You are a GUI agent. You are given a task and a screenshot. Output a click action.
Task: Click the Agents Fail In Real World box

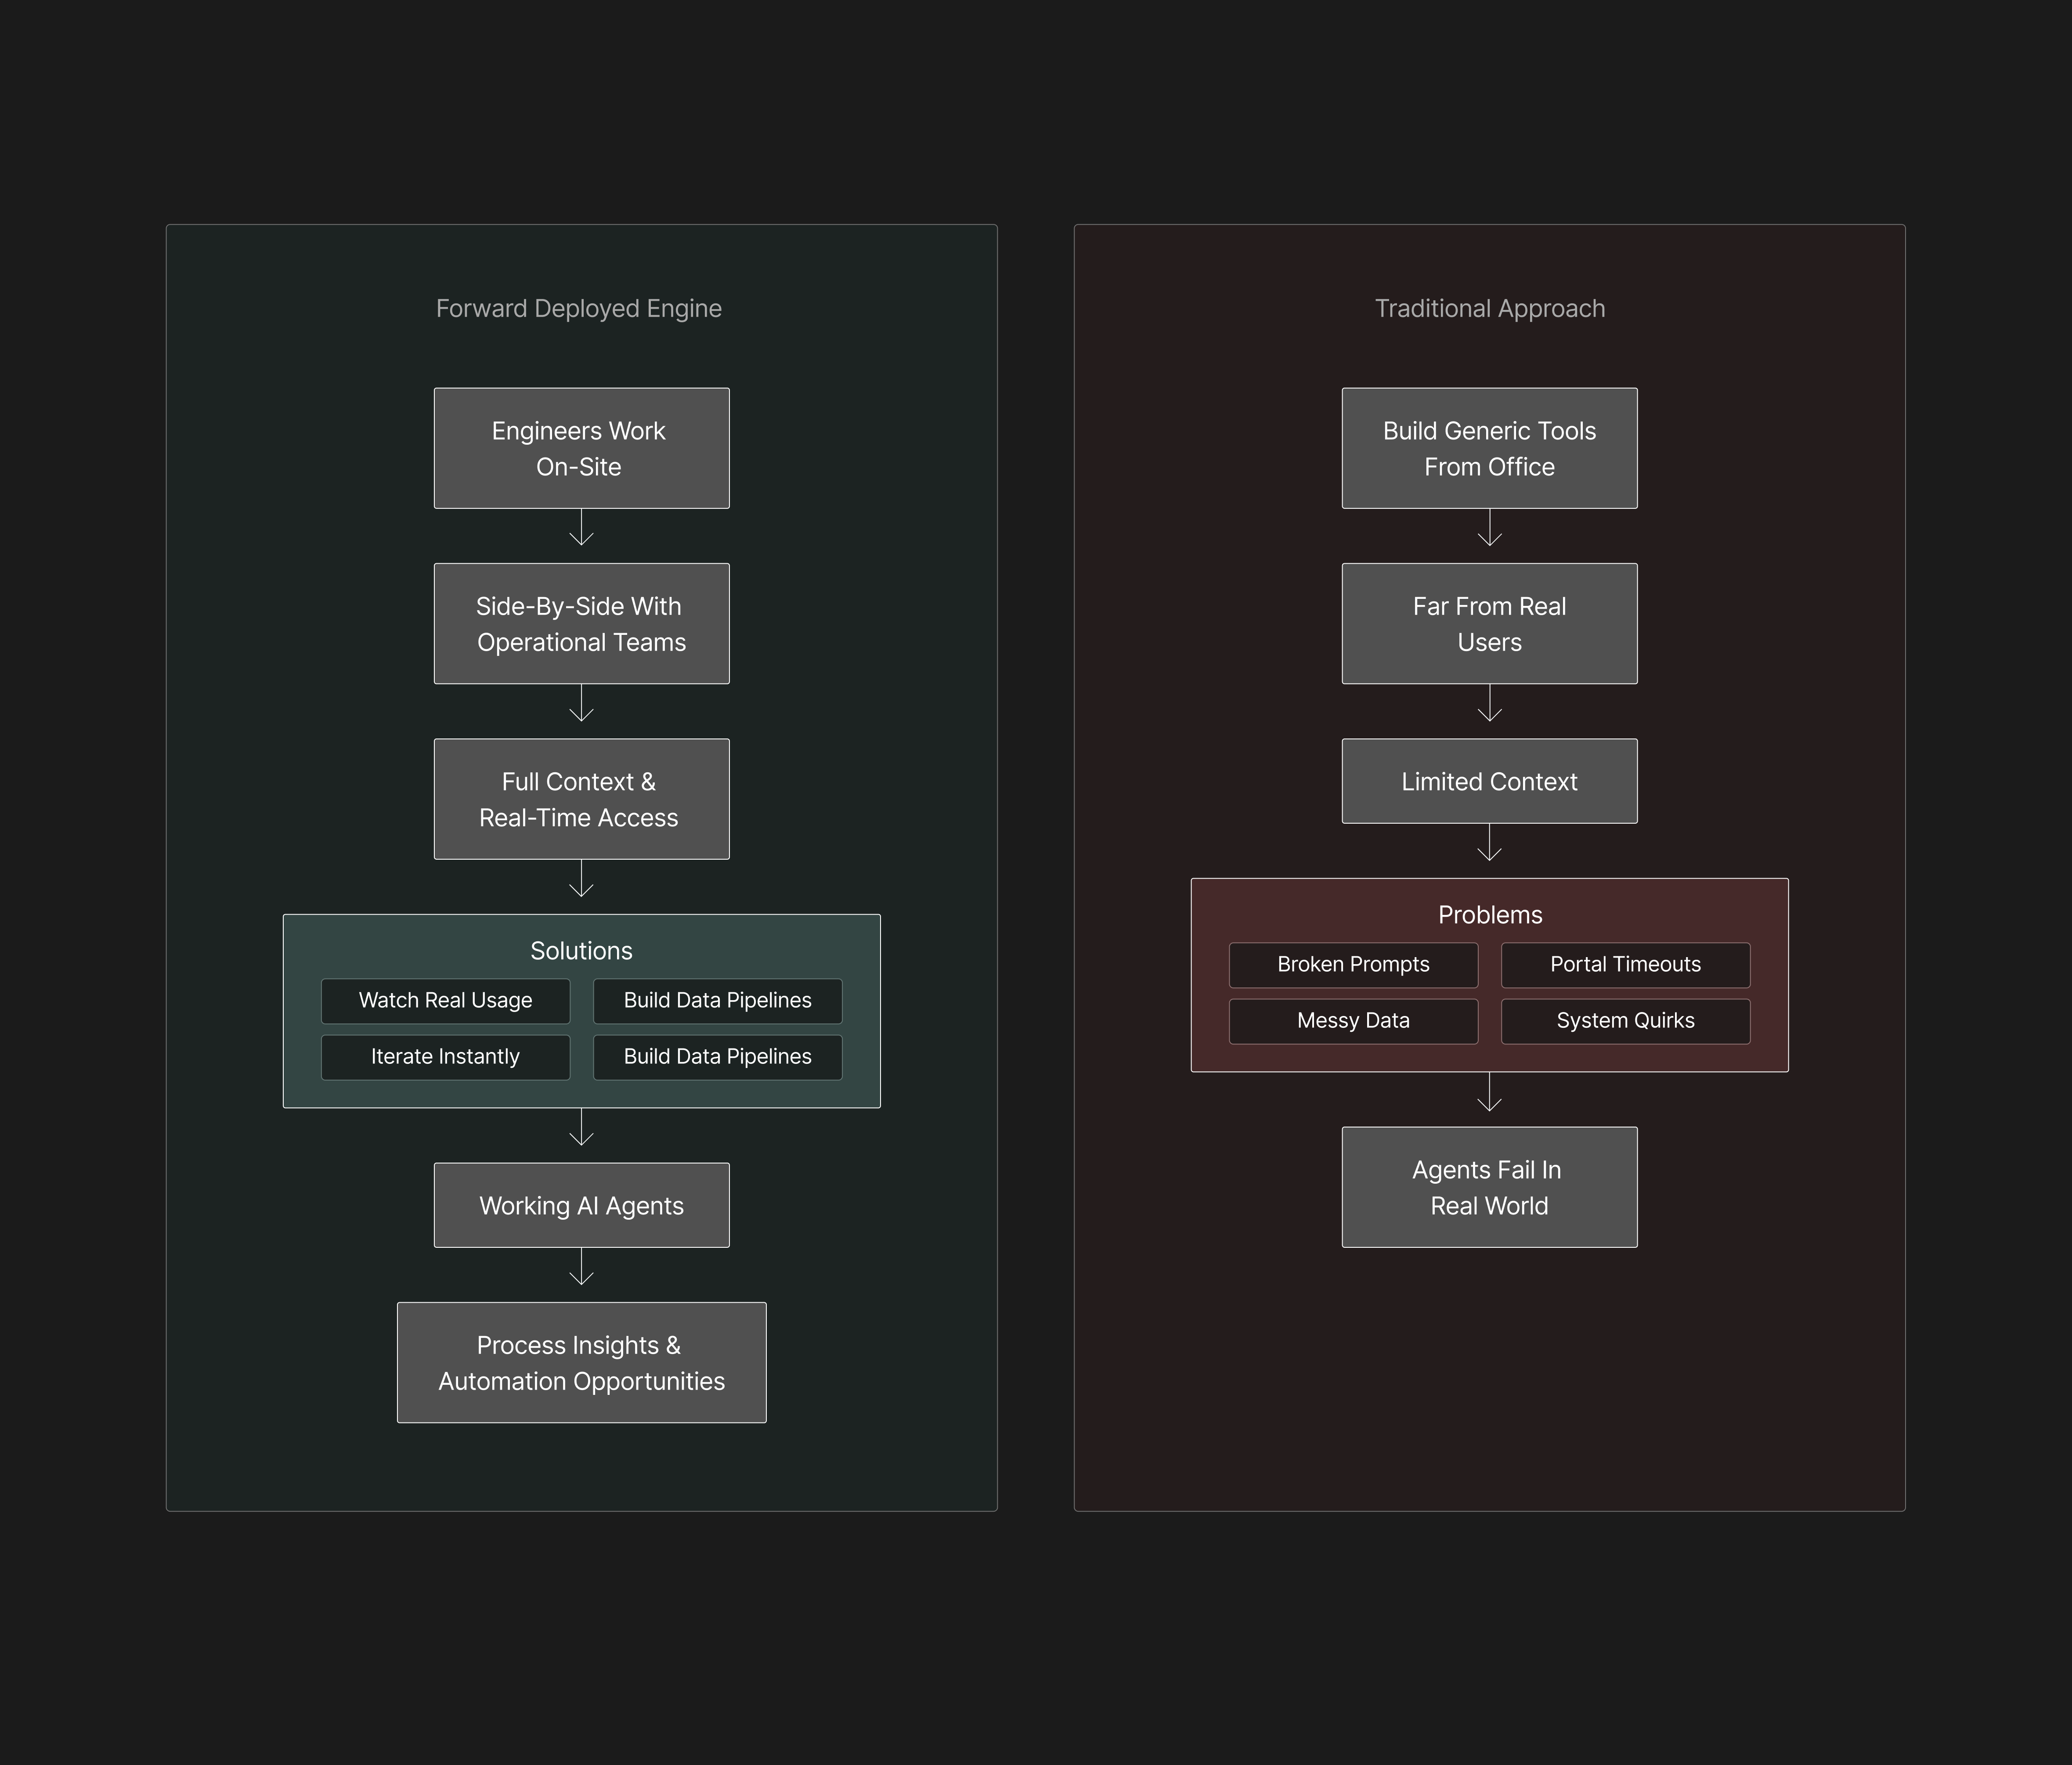[1489, 1187]
